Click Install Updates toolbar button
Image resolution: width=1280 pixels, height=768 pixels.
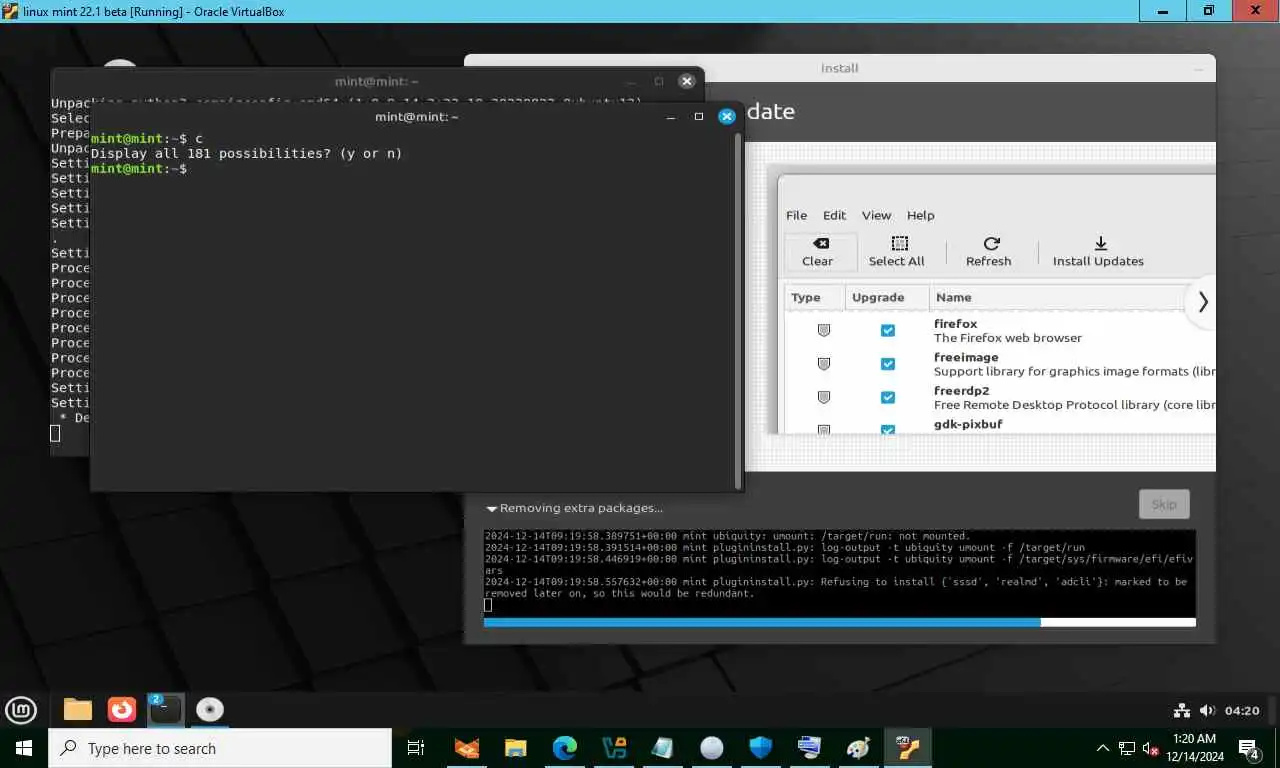click(x=1098, y=252)
